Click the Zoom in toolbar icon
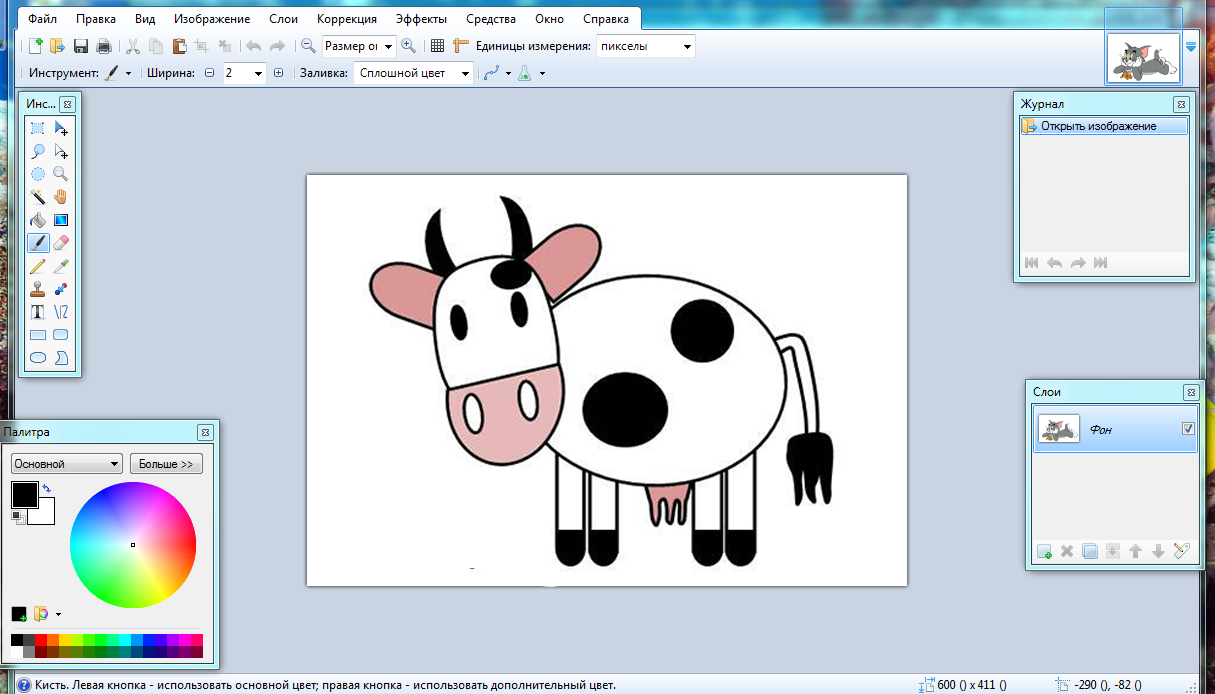The image size is (1215, 694). click(x=408, y=46)
